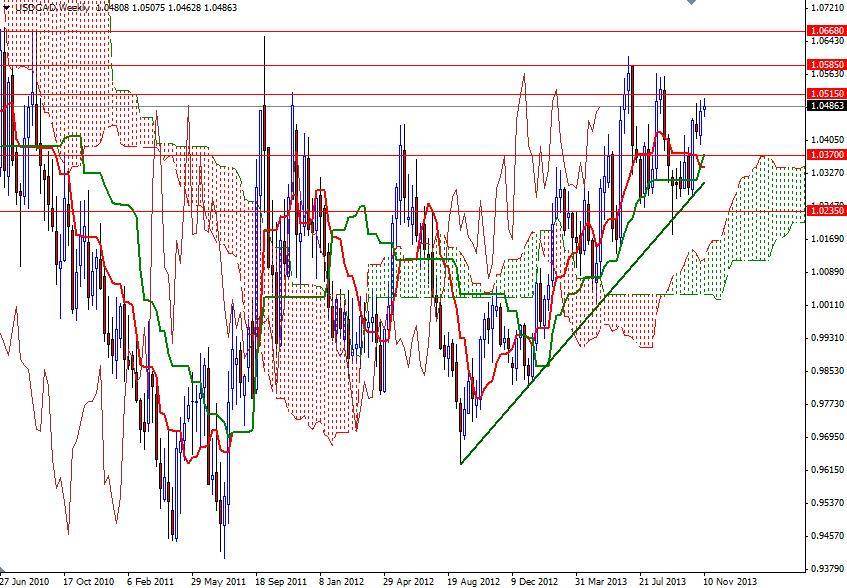Click the 1.03700 support price label

pyautogui.click(x=829, y=156)
